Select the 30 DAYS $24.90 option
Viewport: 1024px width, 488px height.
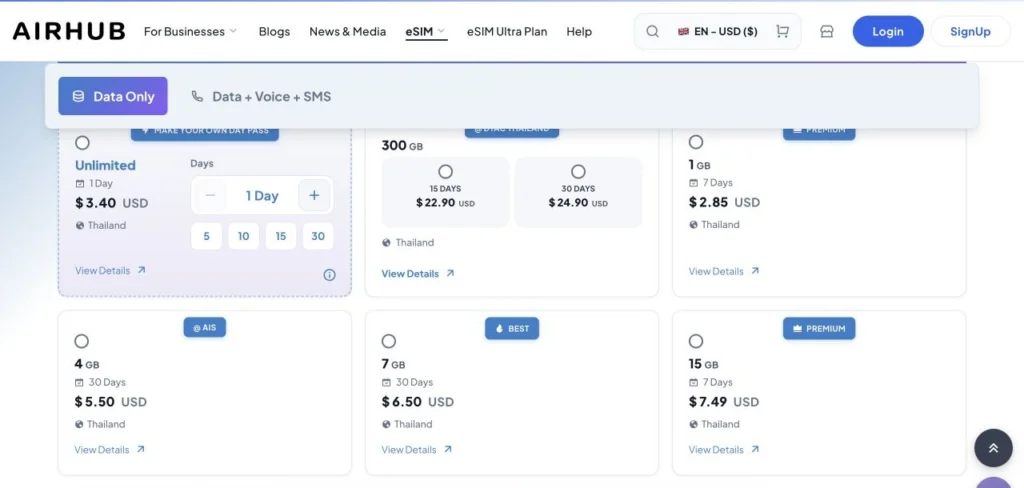pos(578,192)
